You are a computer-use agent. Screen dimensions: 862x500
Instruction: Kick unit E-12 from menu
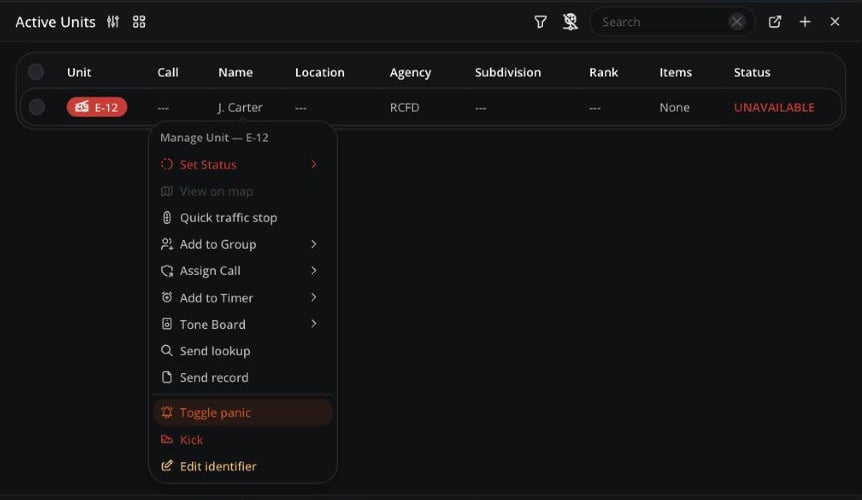click(x=242, y=440)
